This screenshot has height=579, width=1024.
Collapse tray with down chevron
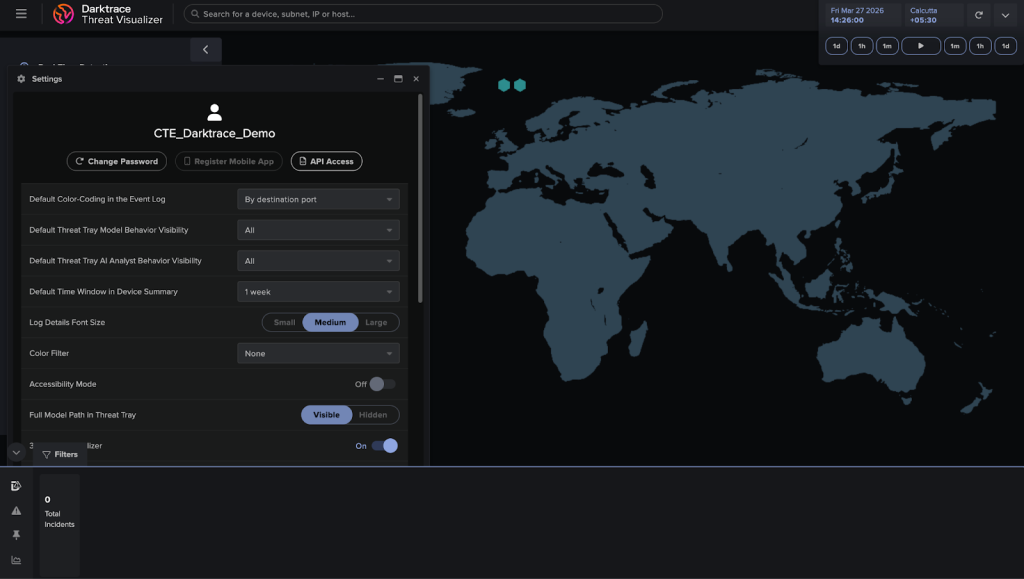(x=16, y=452)
